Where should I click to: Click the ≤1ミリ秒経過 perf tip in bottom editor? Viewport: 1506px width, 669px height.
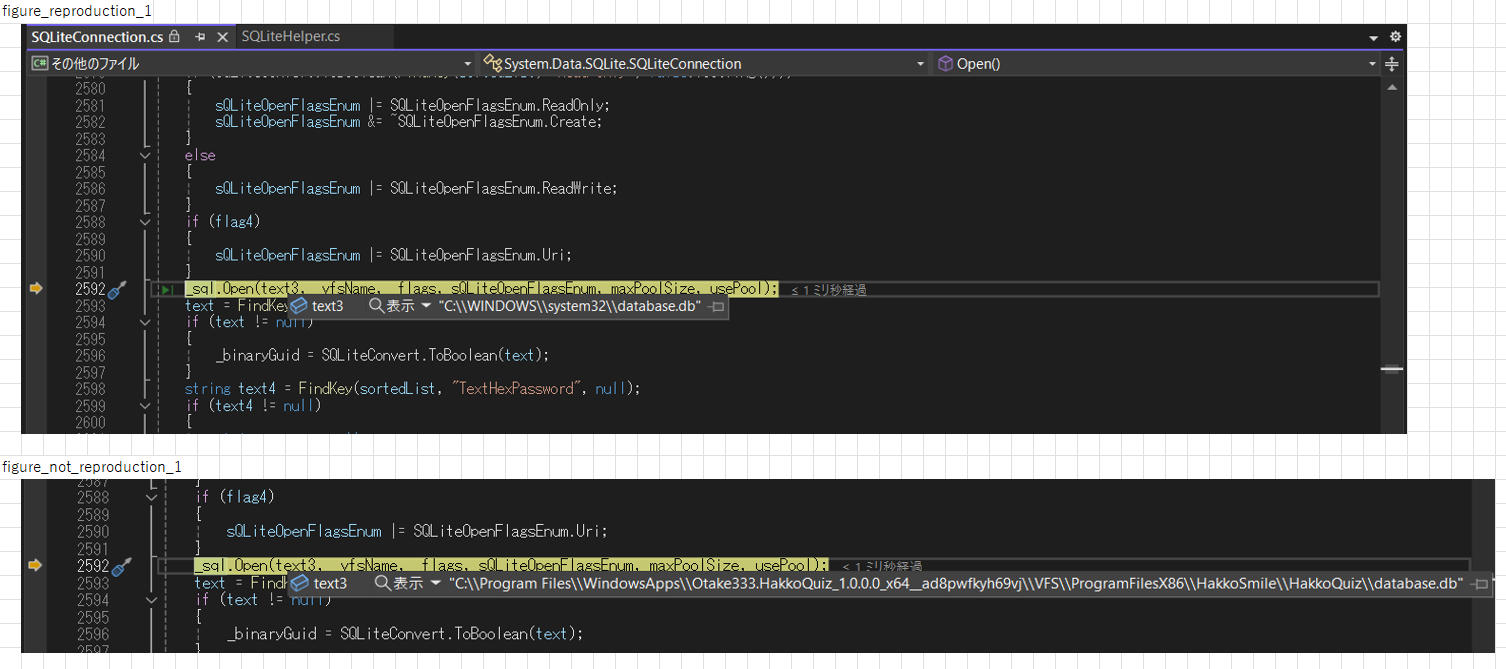tap(882, 567)
